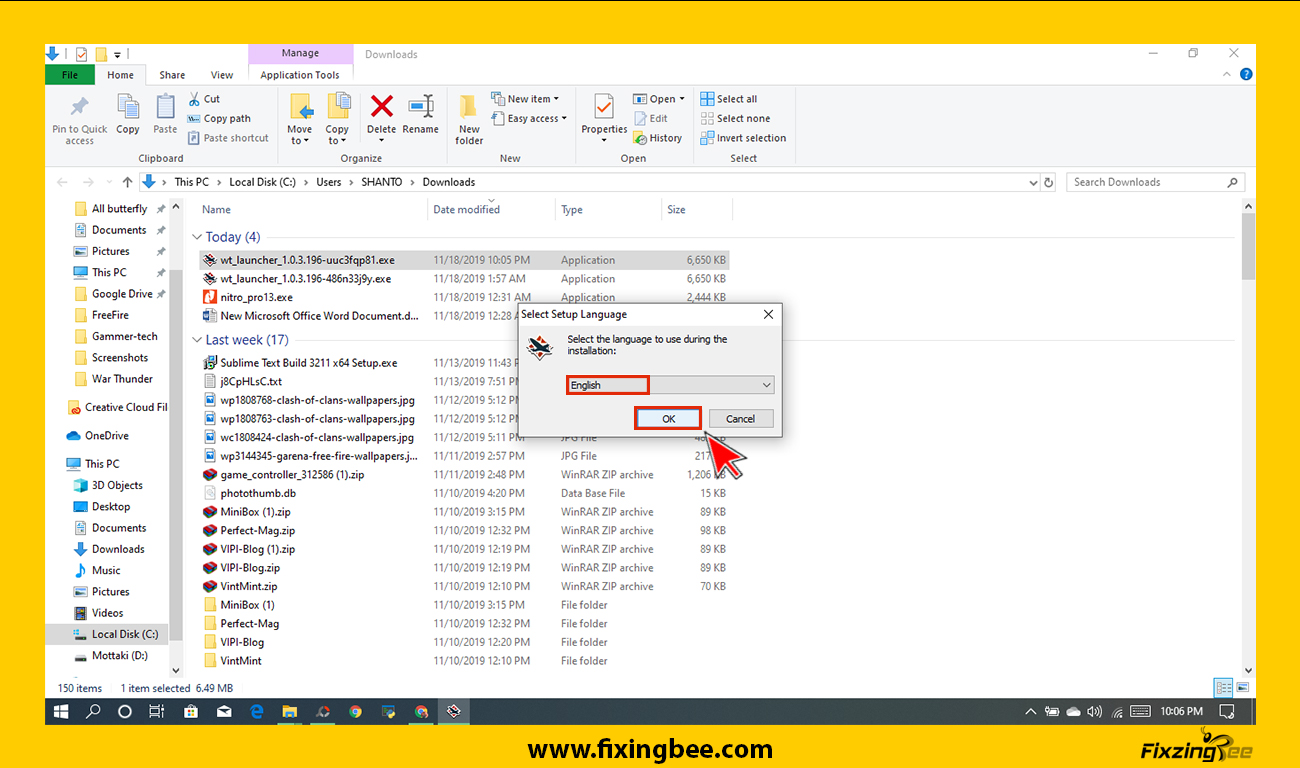Screen dimensions: 1300x768
Task: Click the Cut scissors icon
Action: click(195, 99)
